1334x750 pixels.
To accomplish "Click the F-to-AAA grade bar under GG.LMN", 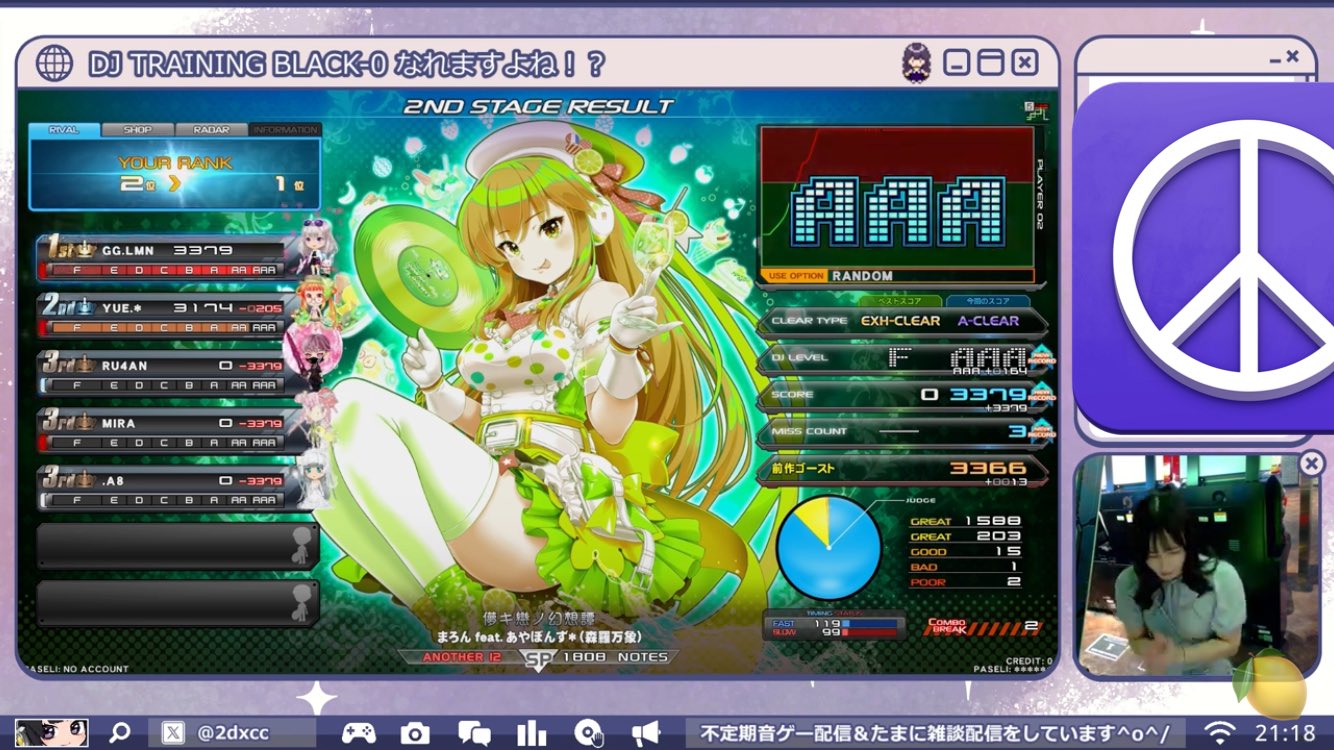I will click(x=166, y=270).
